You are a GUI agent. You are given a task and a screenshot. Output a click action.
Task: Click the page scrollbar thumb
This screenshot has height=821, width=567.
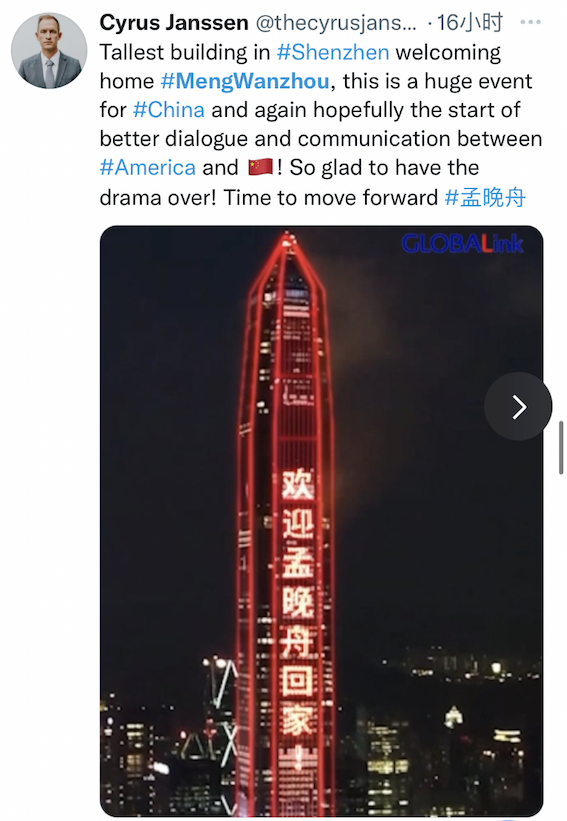[561, 447]
